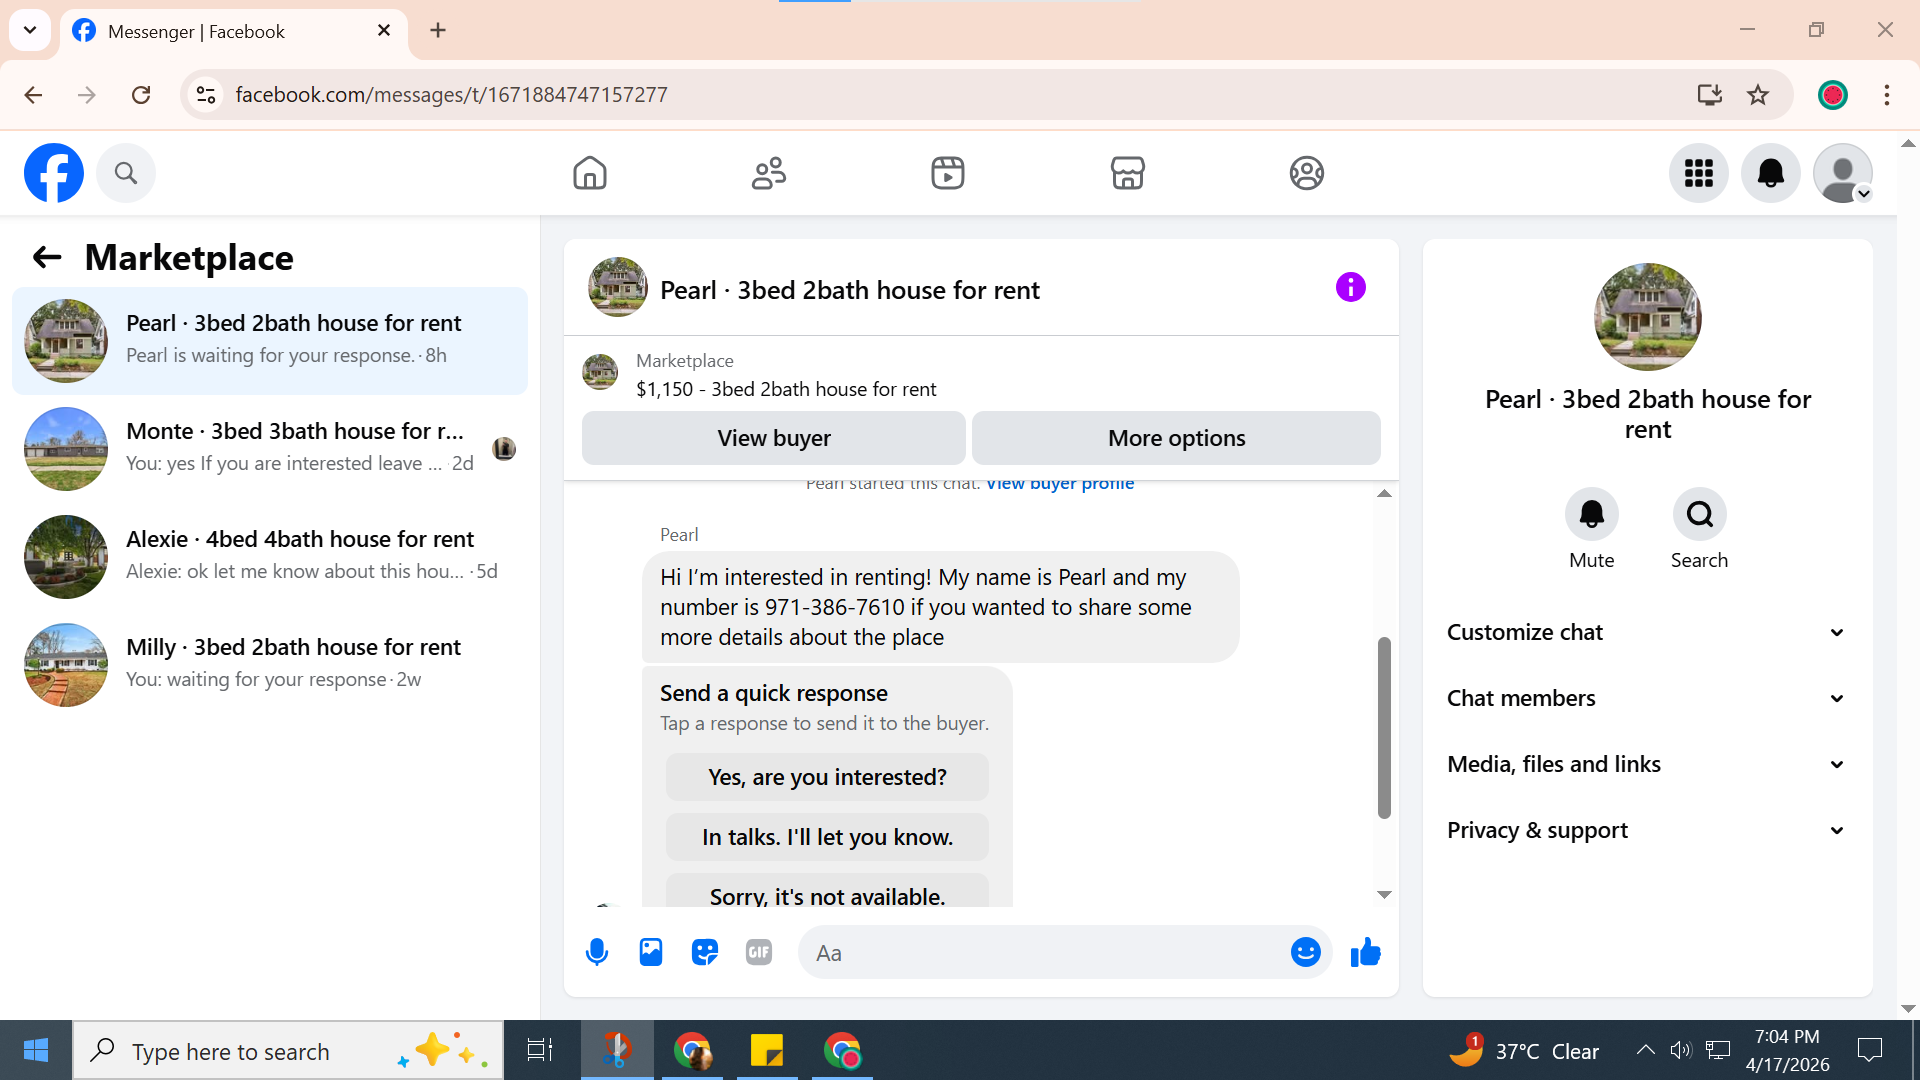The image size is (1920, 1080).
Task: Open Facebook notifications bell
Action: point(1770,173)
